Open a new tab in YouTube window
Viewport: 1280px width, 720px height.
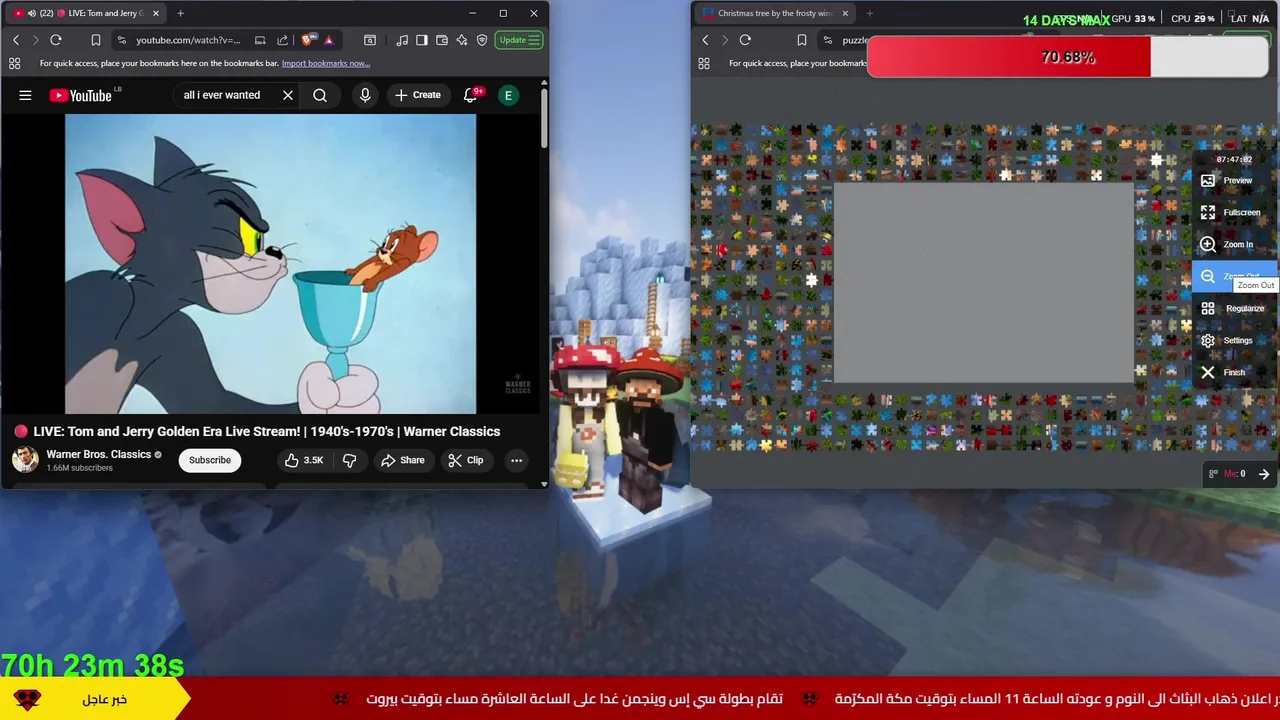coord(180,13)
